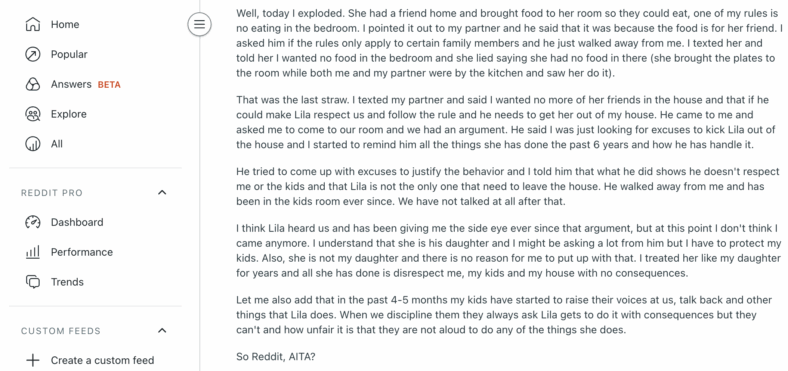
Task: Click the Home house icon
Action: coord(33,24)
